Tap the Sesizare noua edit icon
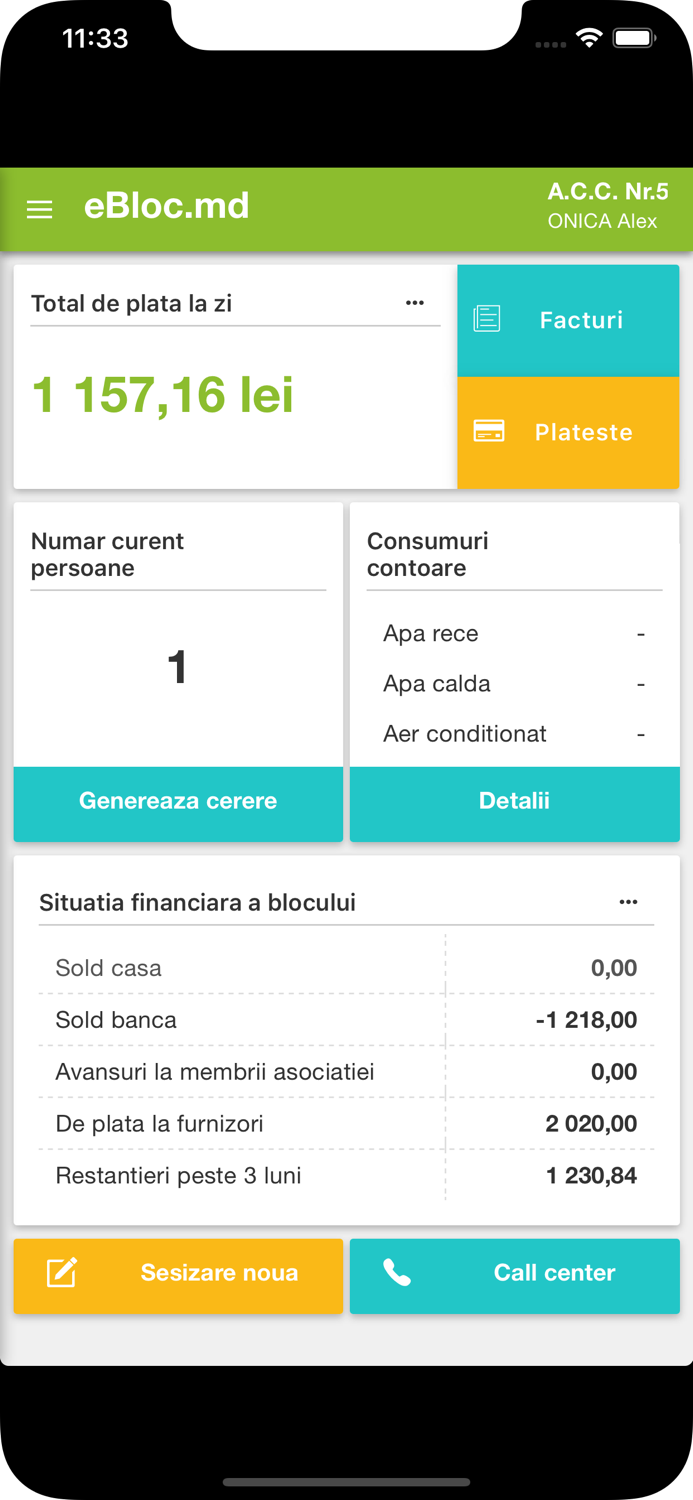This screenshot has height=1500, width=693. (x=62, y=1273)
